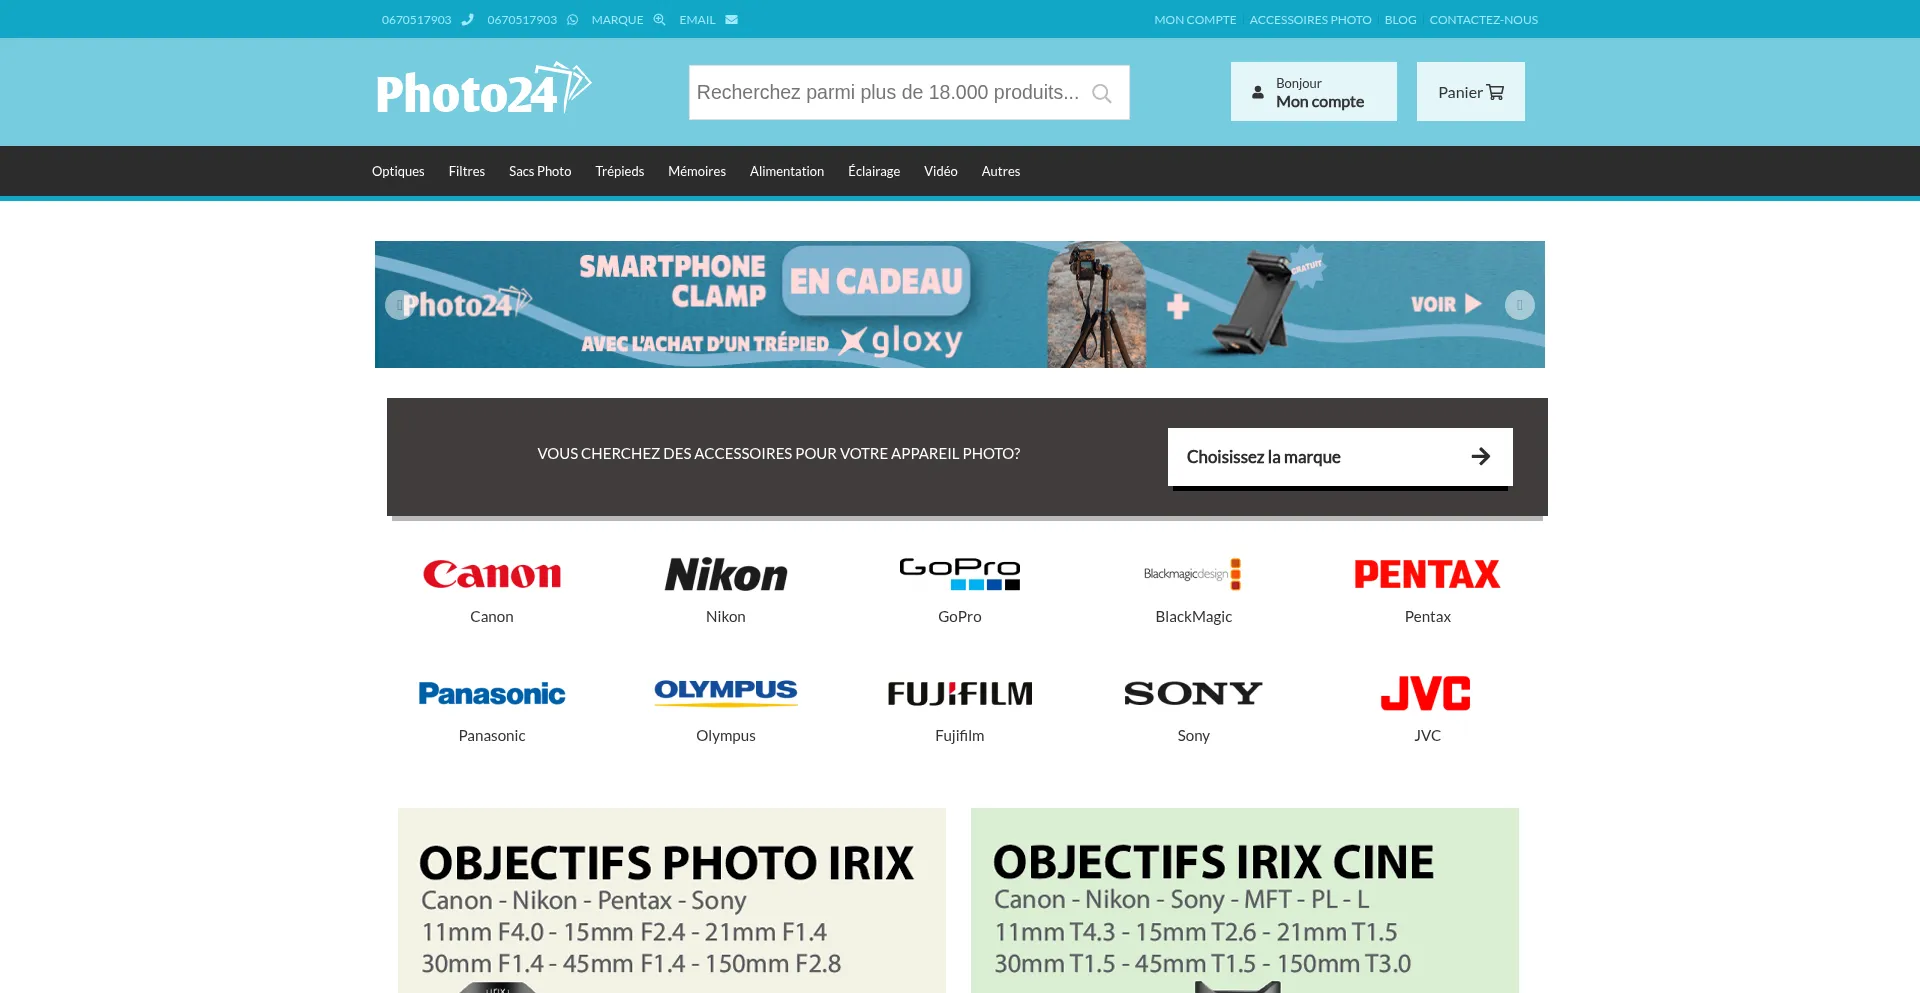1920x993 pixels.
Task: Advance banner carousel with right arrow
Action: click(1519, 305)
